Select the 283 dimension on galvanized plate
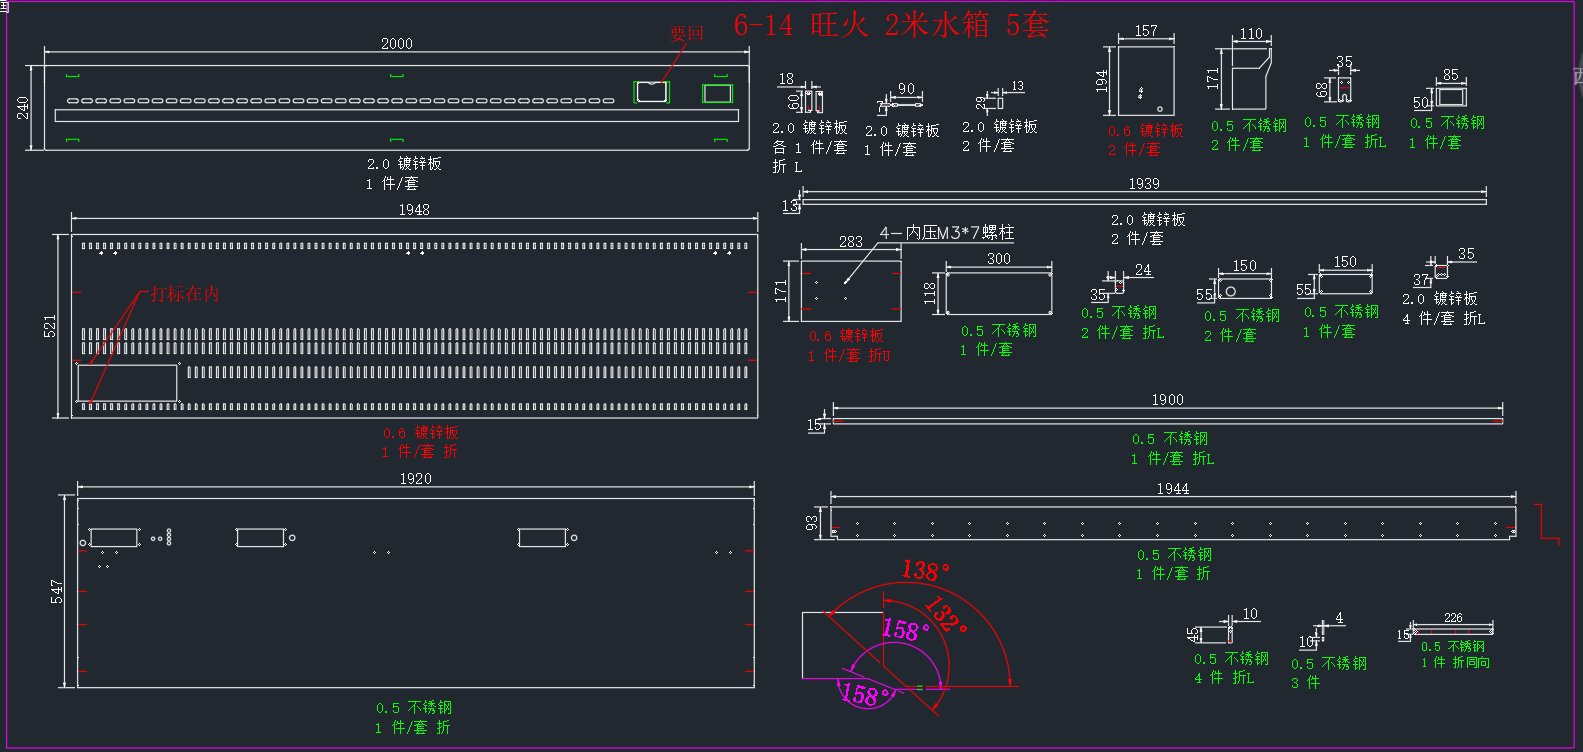Screen dimensions: 1583x752 click(851, 242)
